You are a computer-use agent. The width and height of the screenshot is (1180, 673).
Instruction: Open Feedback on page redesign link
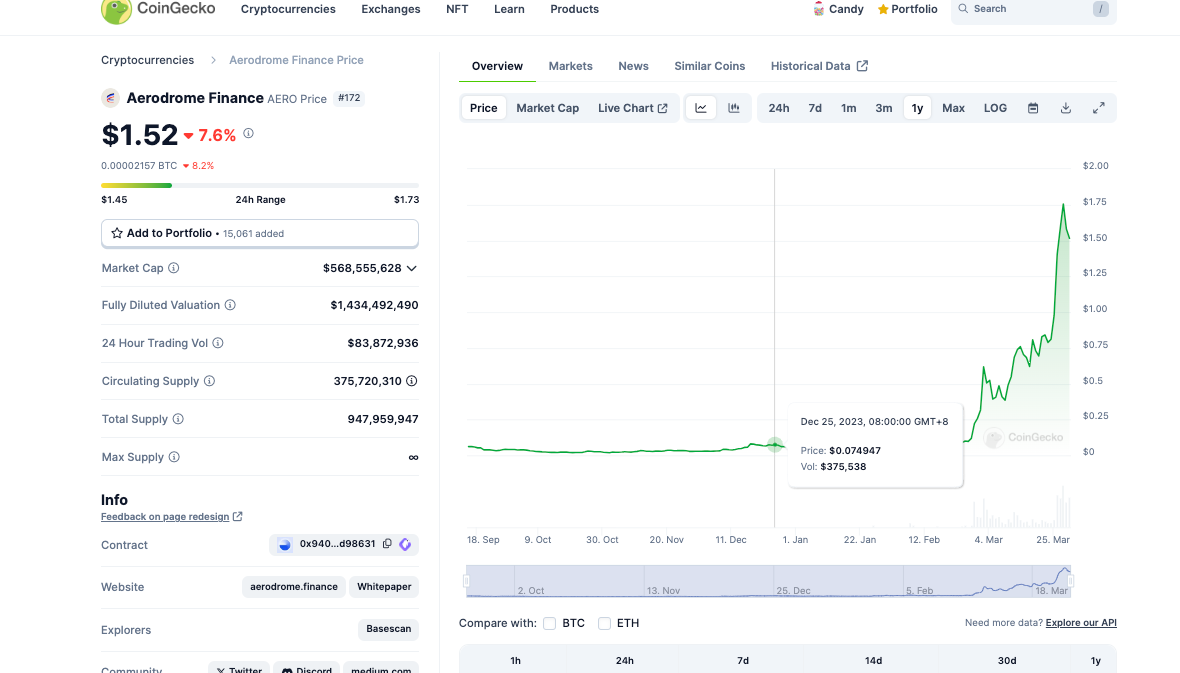coord(172,516)
